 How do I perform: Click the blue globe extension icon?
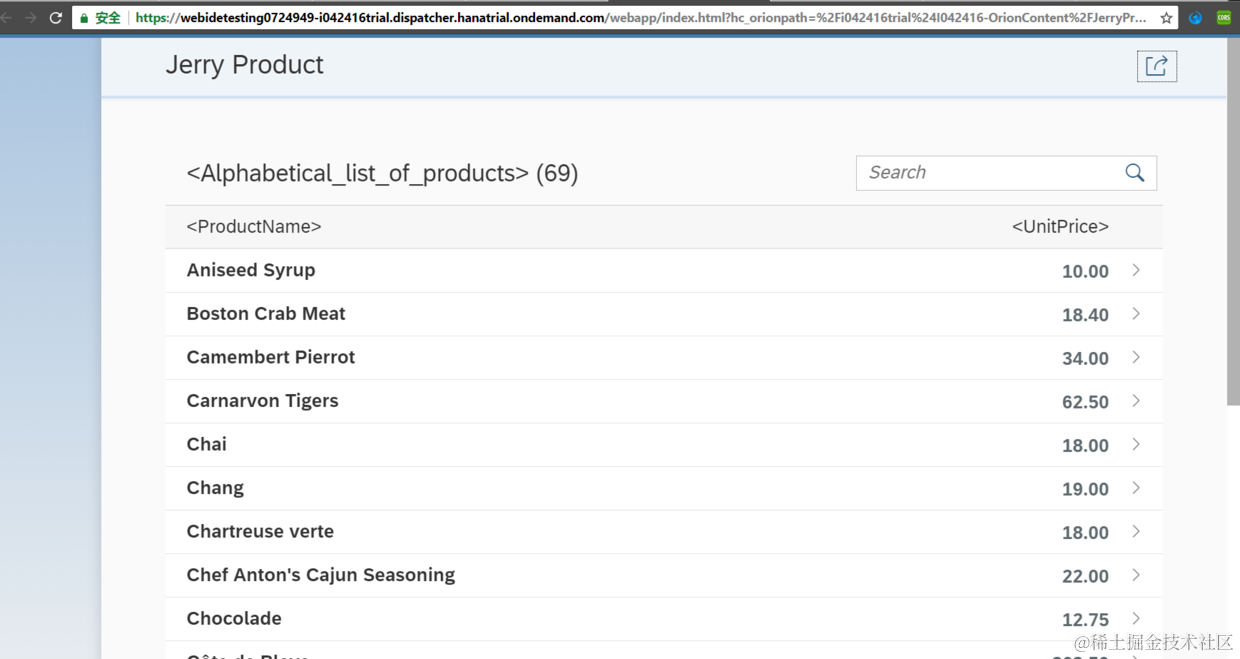(x=1195, y=18)
